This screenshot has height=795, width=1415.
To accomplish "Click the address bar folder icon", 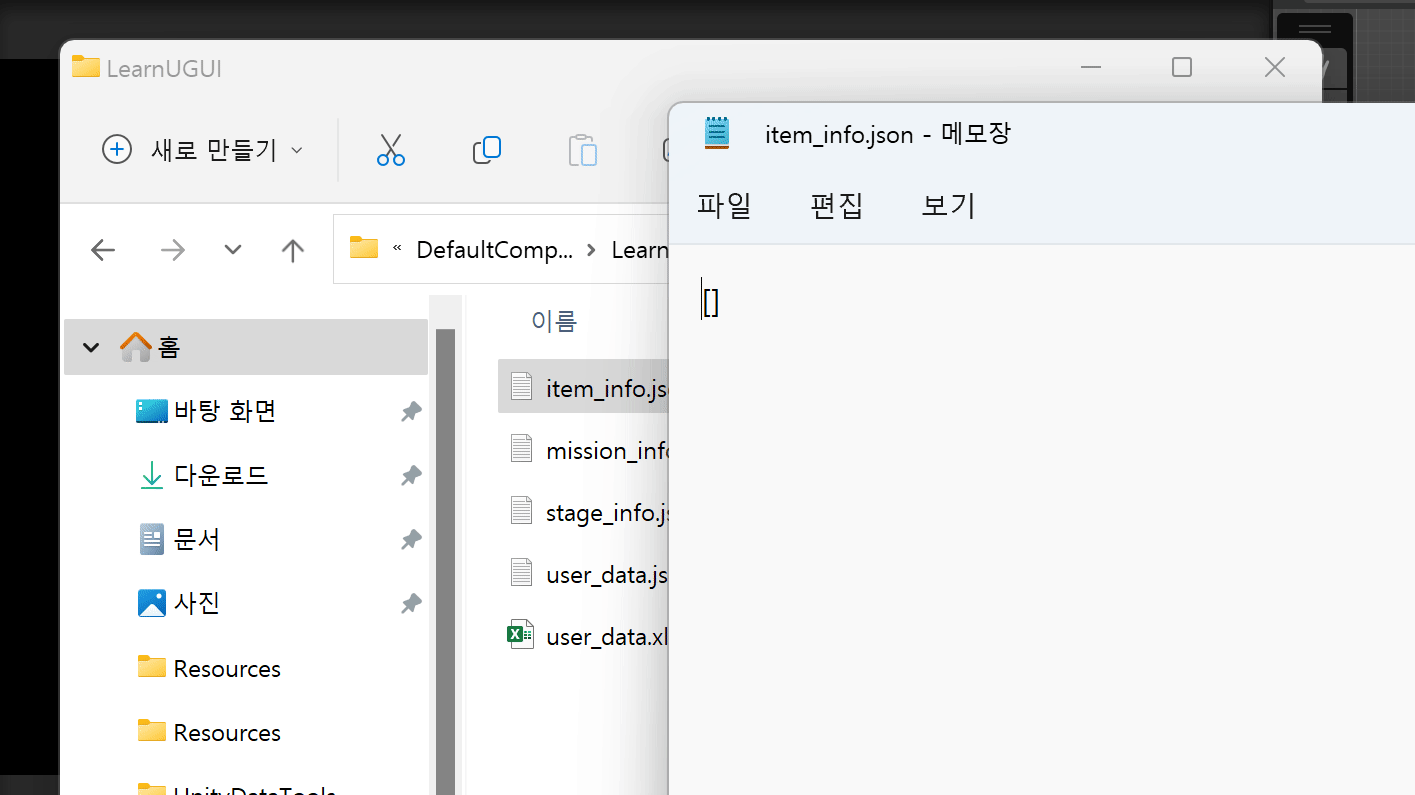I will pyautogui.click(x=364, y=248).
